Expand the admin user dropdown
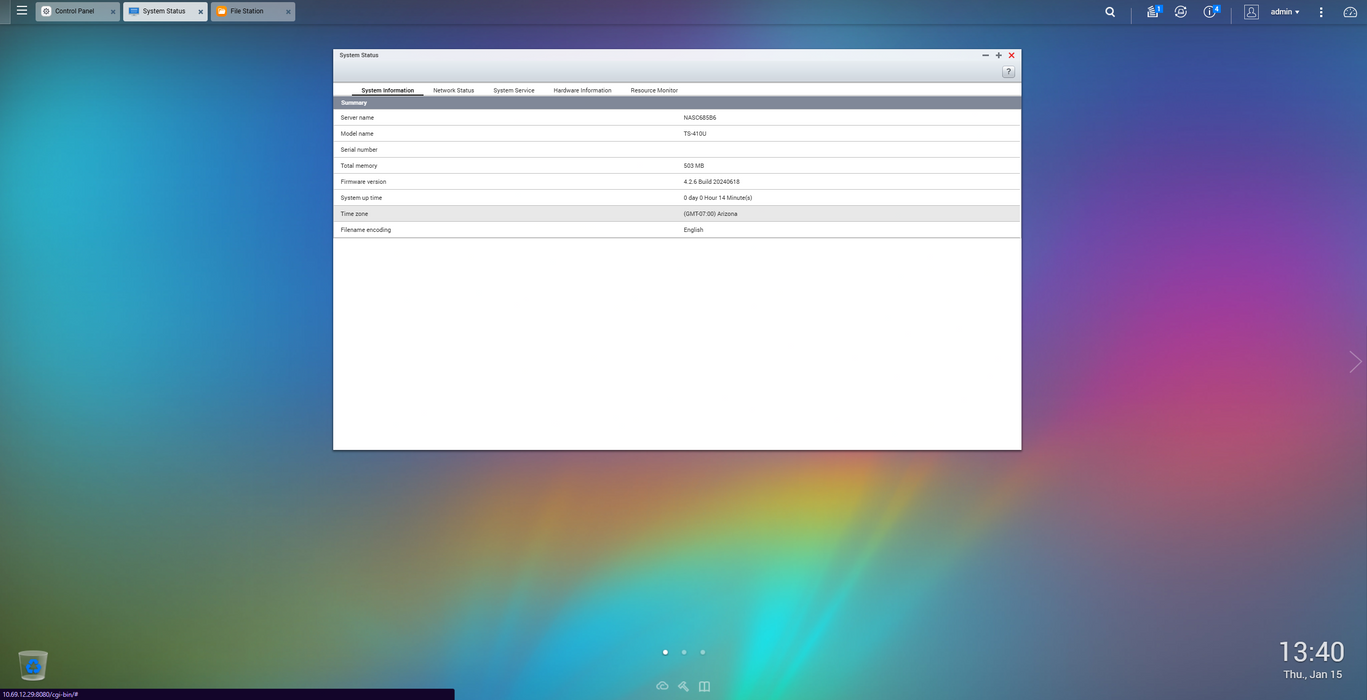 (x=1285, y=12)
